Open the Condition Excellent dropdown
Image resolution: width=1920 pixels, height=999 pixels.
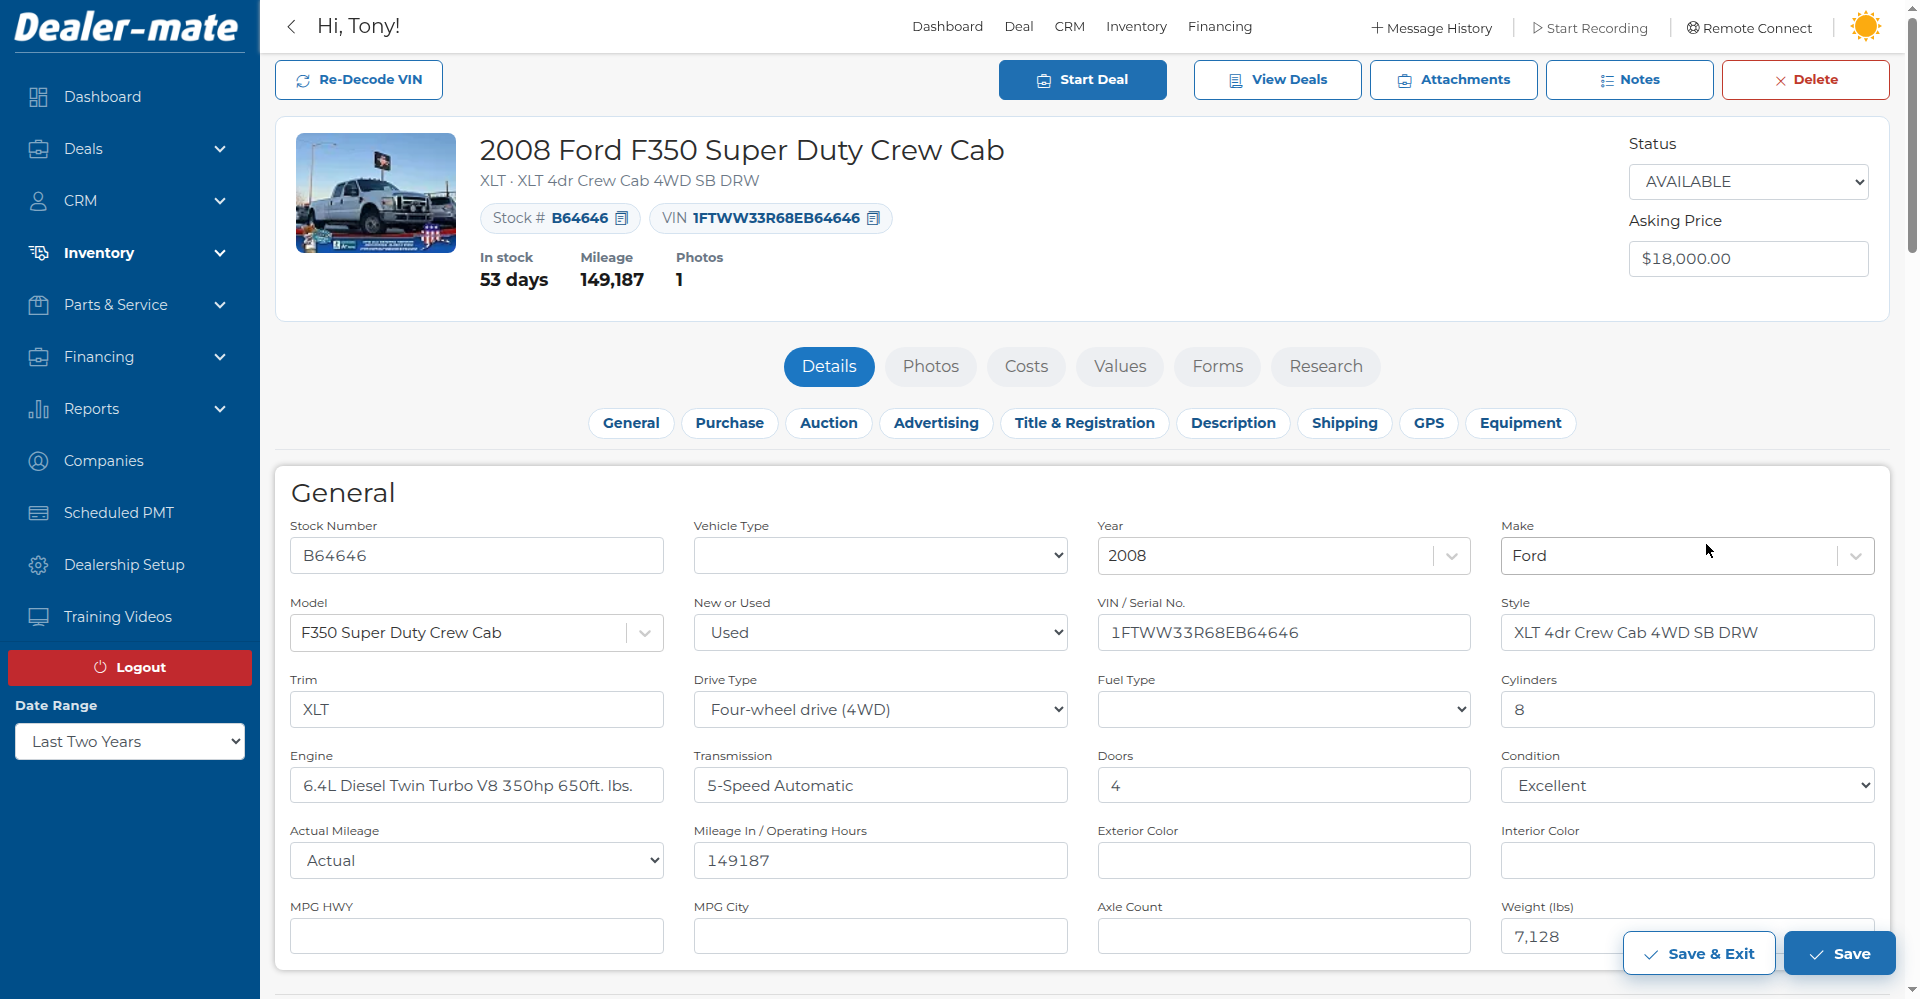1687,786
